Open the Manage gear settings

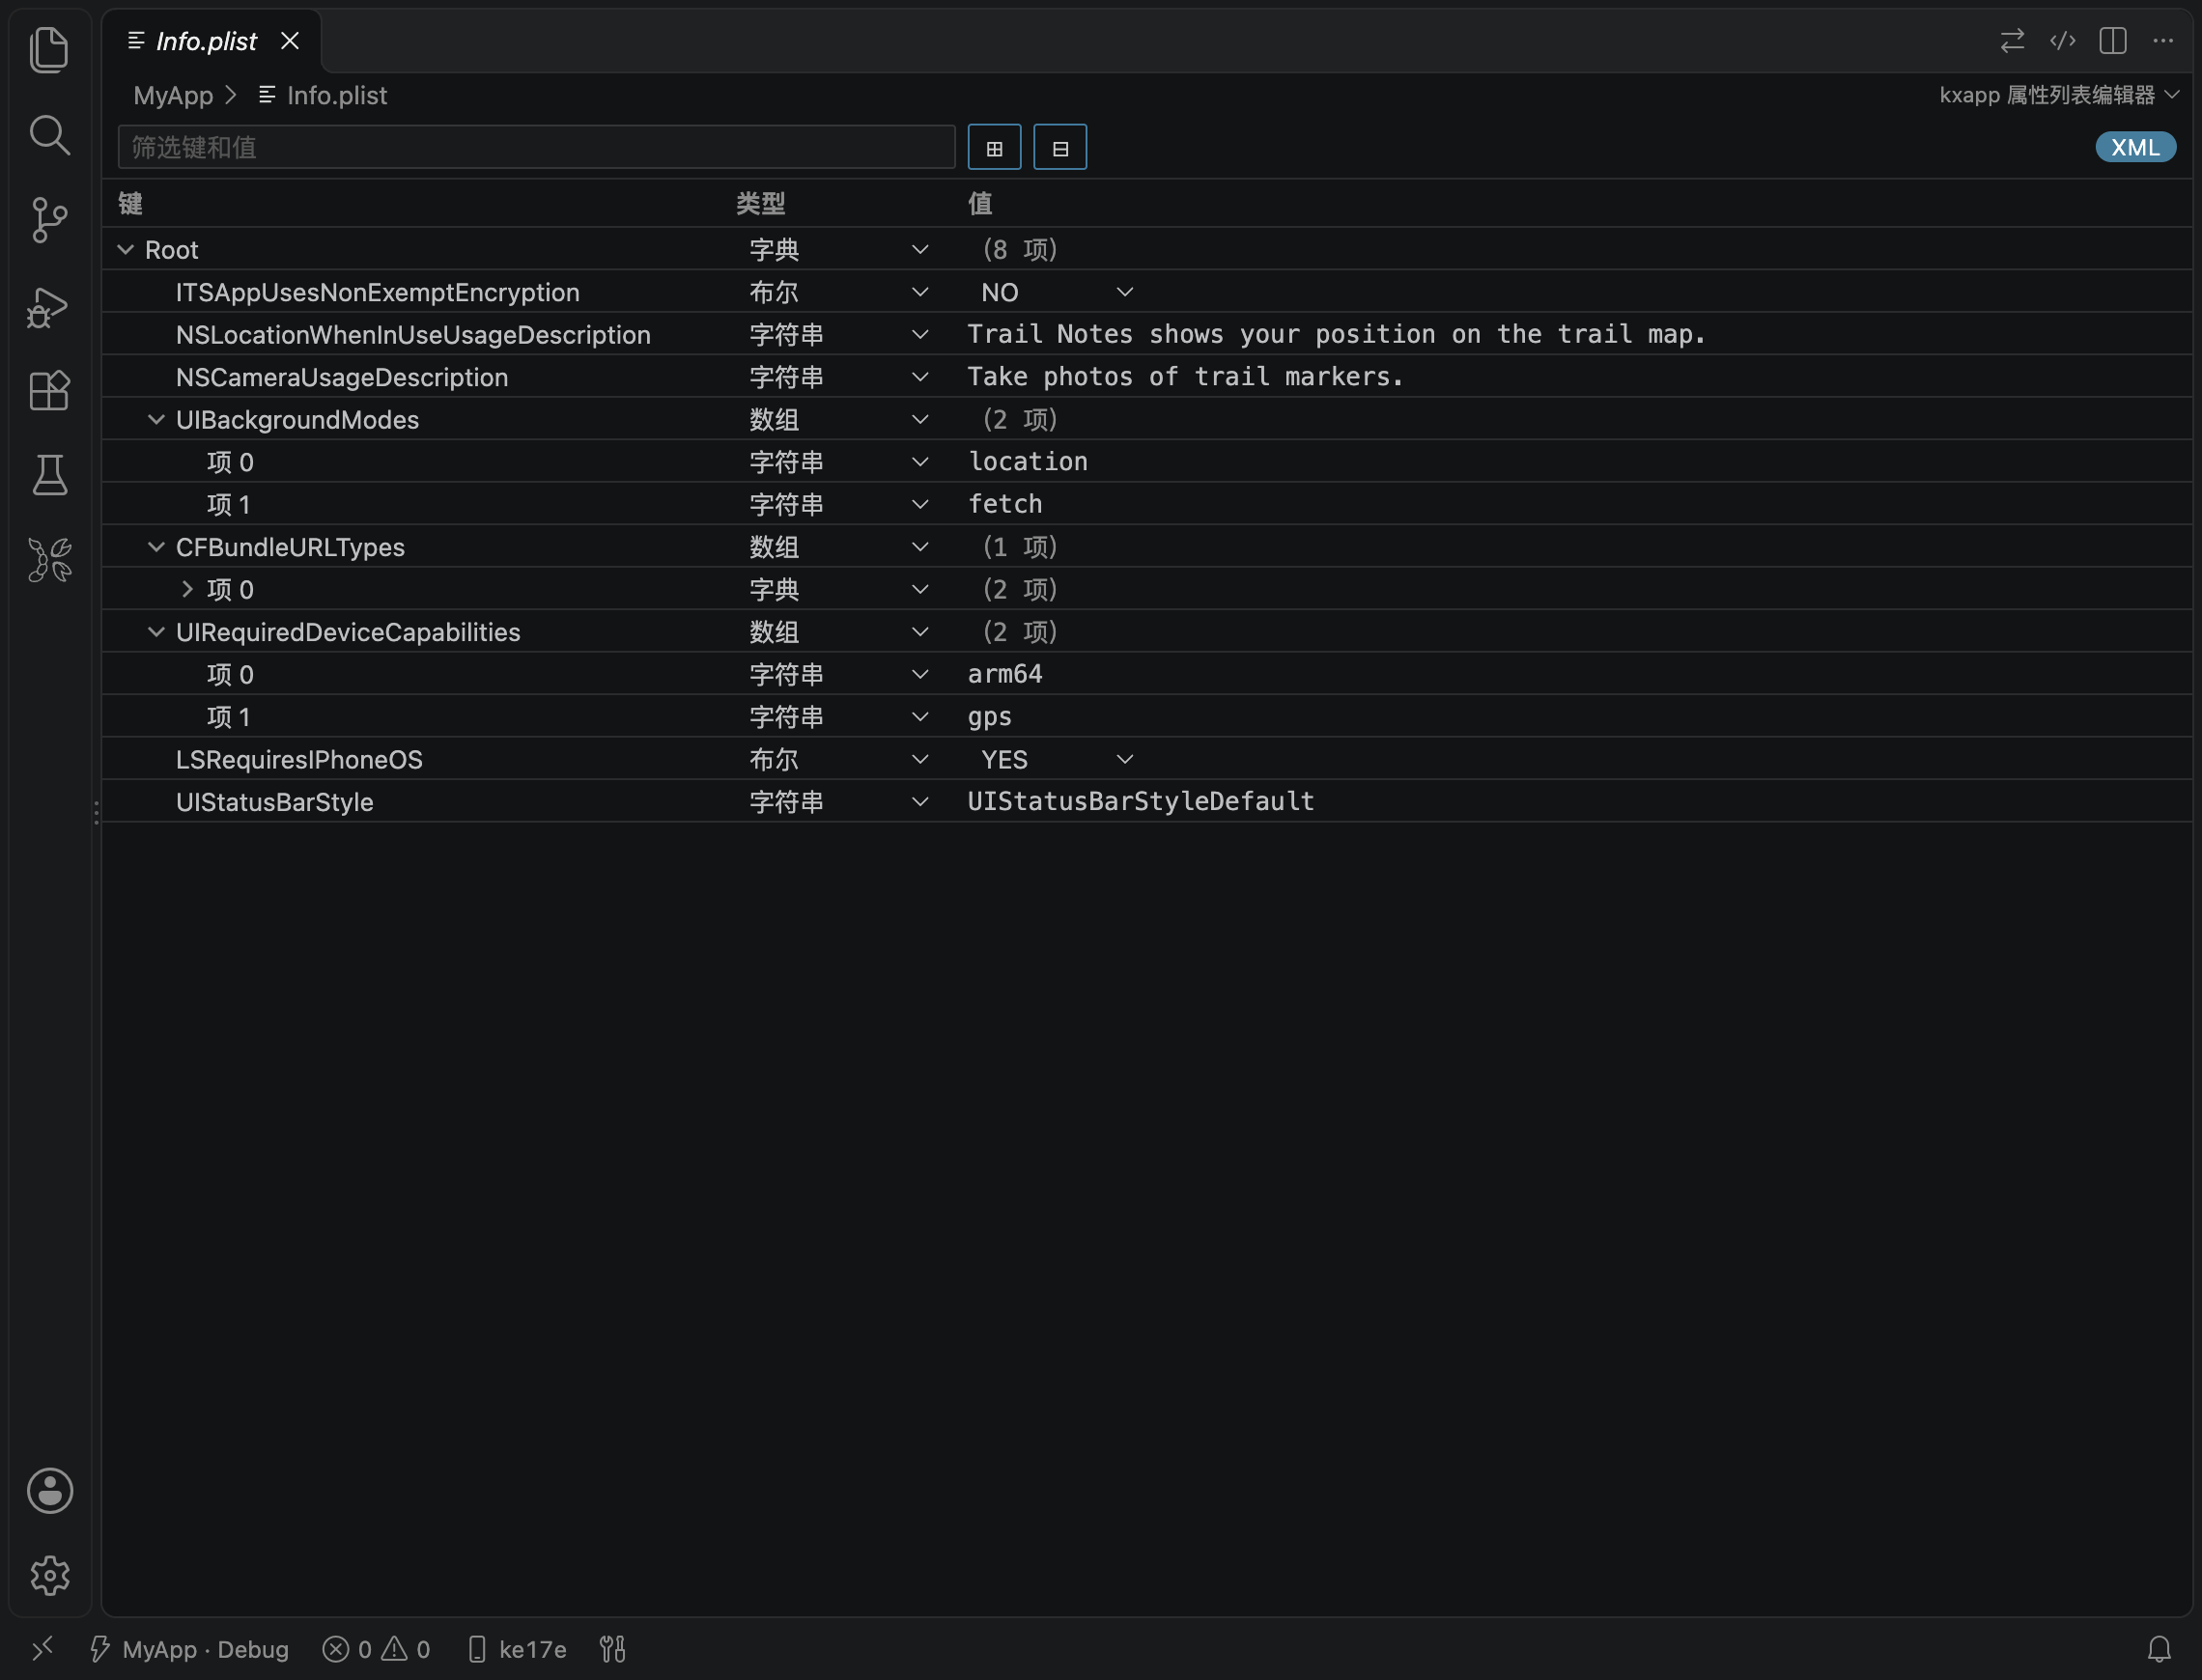coord(49,1575)
